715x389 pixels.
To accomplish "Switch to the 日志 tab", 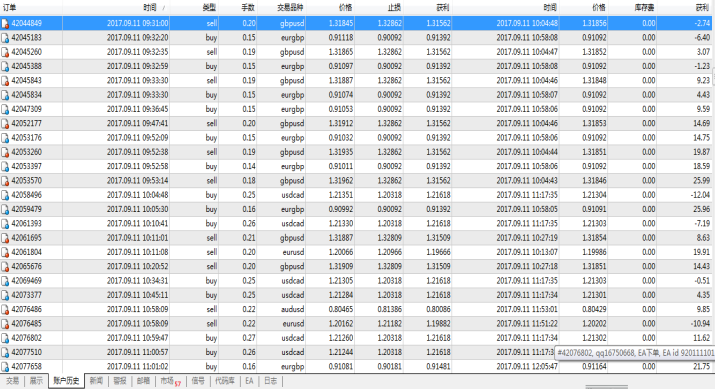I will click(x=271, y=381).
